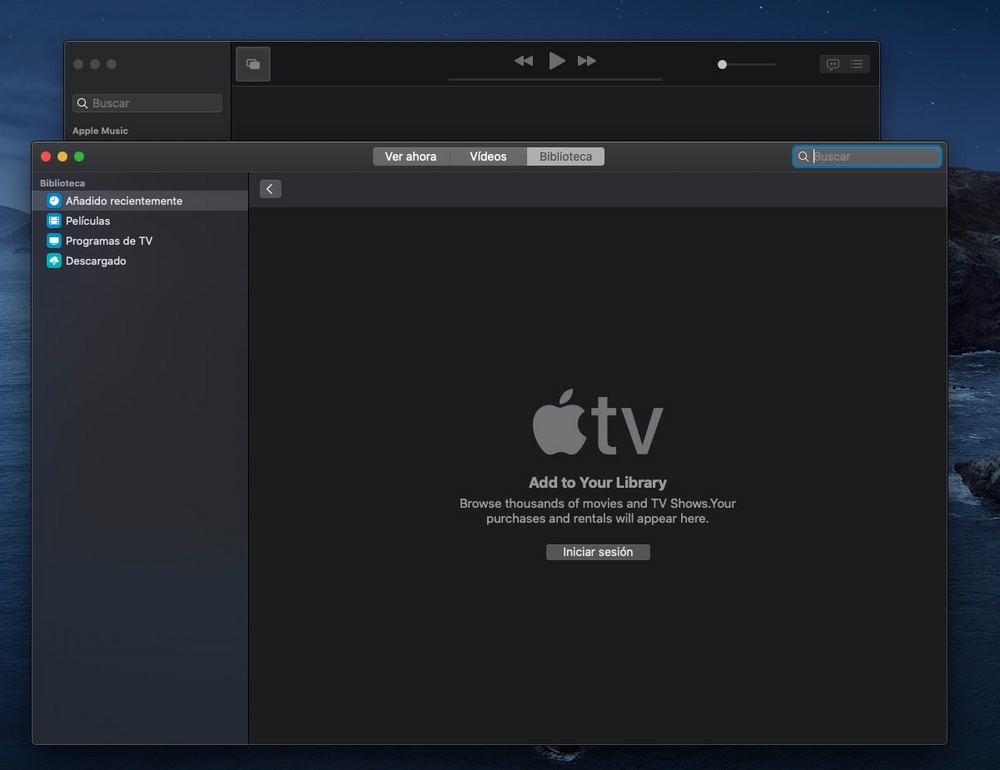Screen dimensions: 1000x770
Task: Focus the TV app Buscar field
Action: point(867,156)
